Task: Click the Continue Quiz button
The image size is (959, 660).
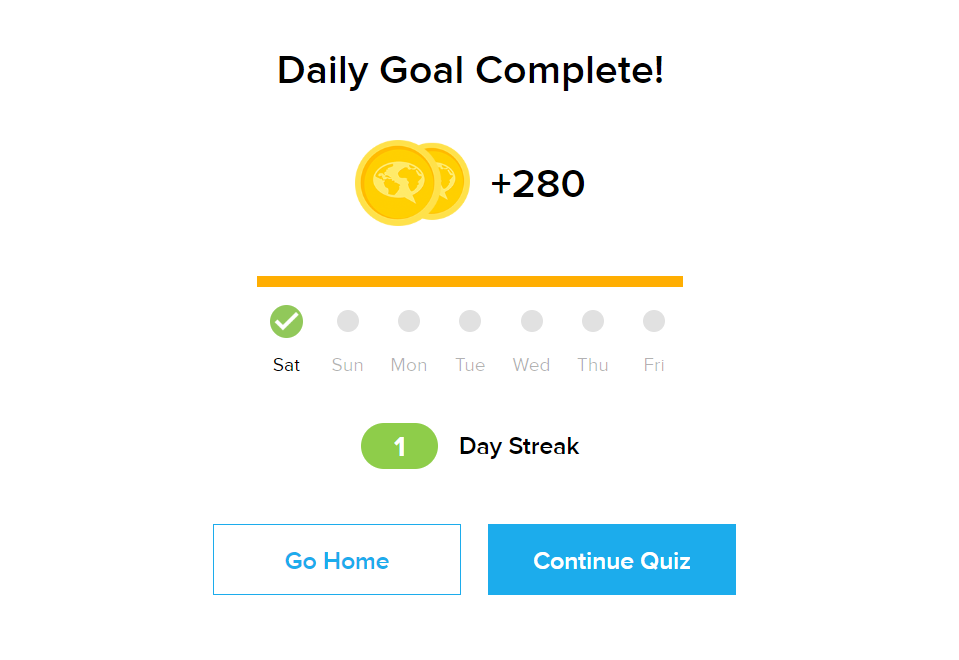Action: click(x=612, y=559)
